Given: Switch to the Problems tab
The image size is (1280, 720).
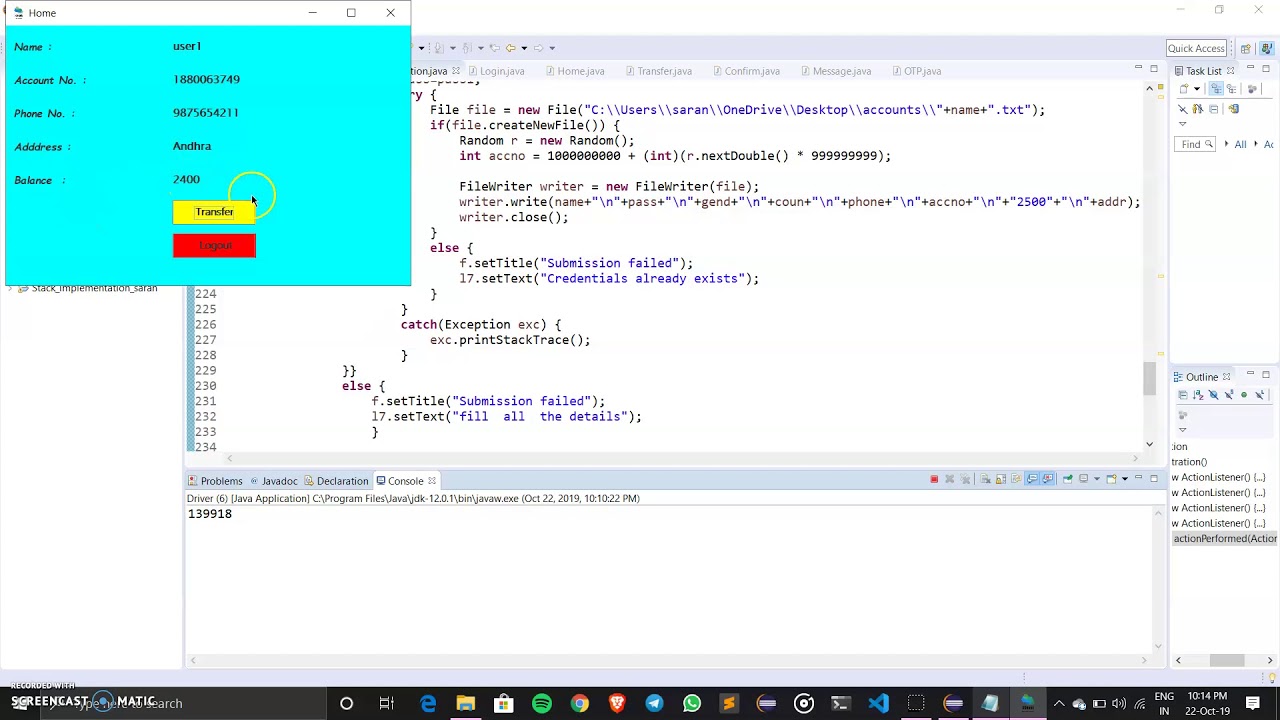Looking at the screenshot, I should click(x=214, y=481).
